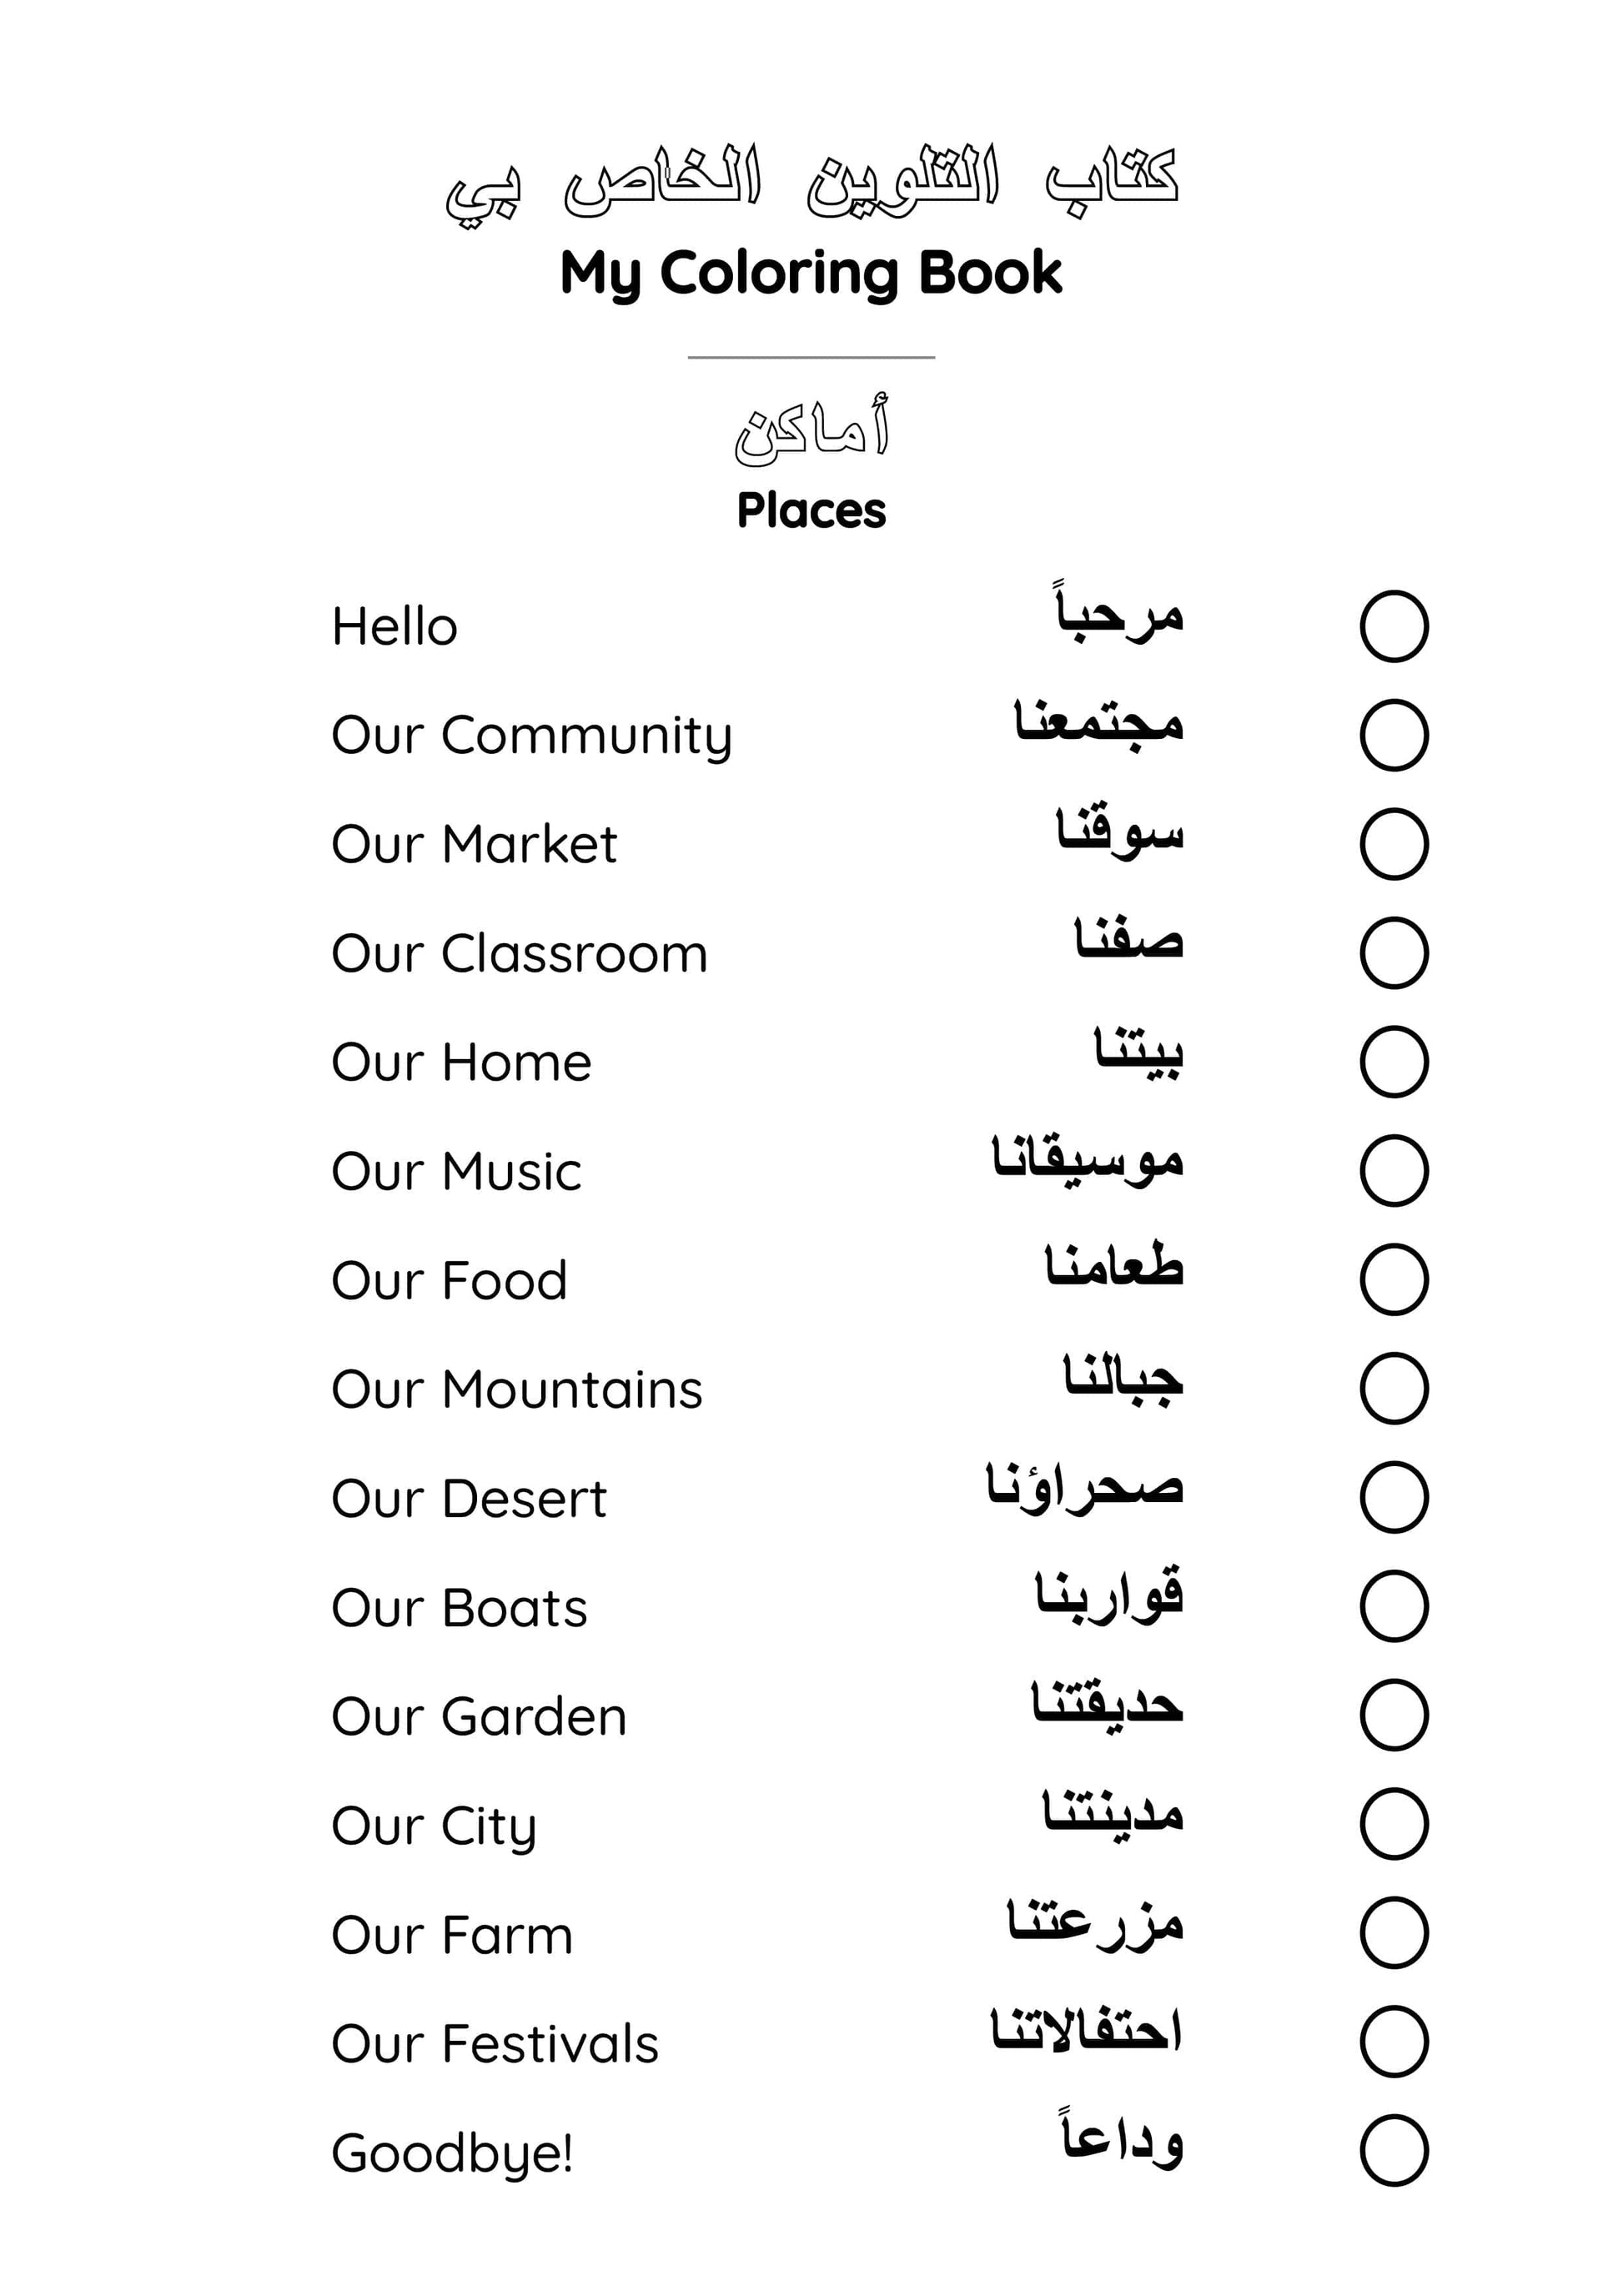Mark the Our Music checkbox circle

click(x=1393, y=1170)
